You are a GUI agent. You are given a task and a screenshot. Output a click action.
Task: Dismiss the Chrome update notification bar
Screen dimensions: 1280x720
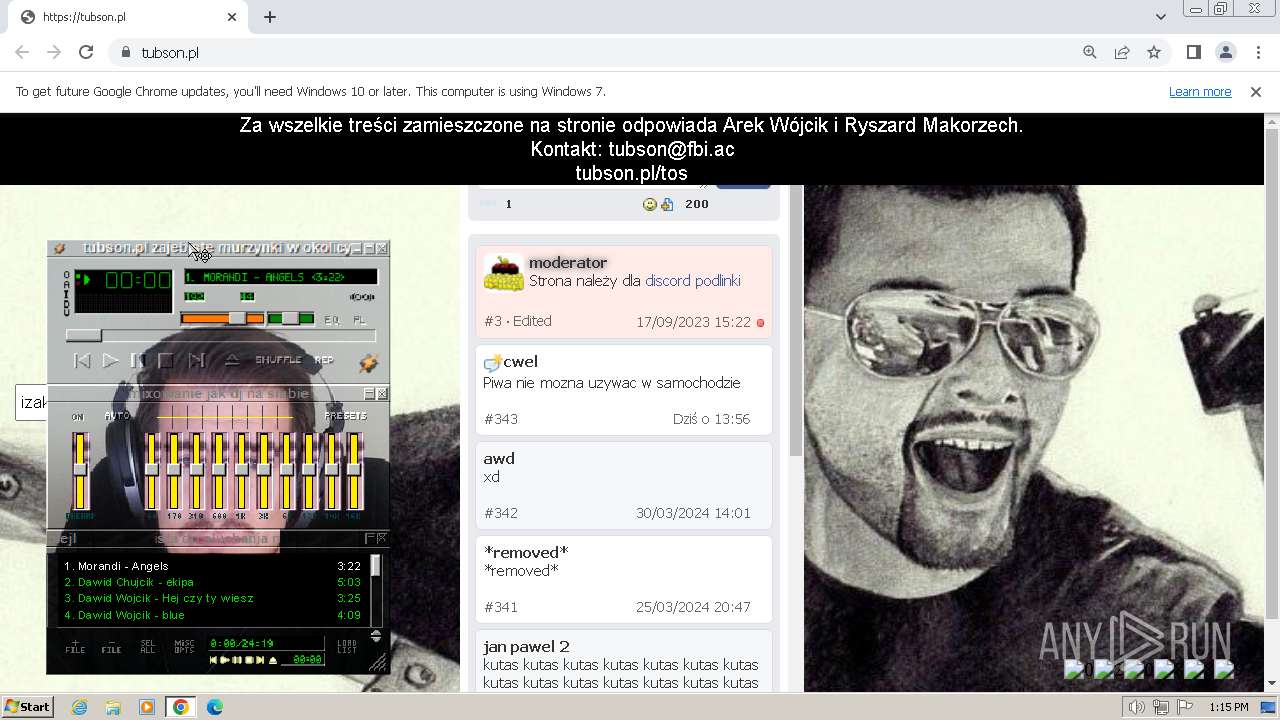tap(1256, 91)
